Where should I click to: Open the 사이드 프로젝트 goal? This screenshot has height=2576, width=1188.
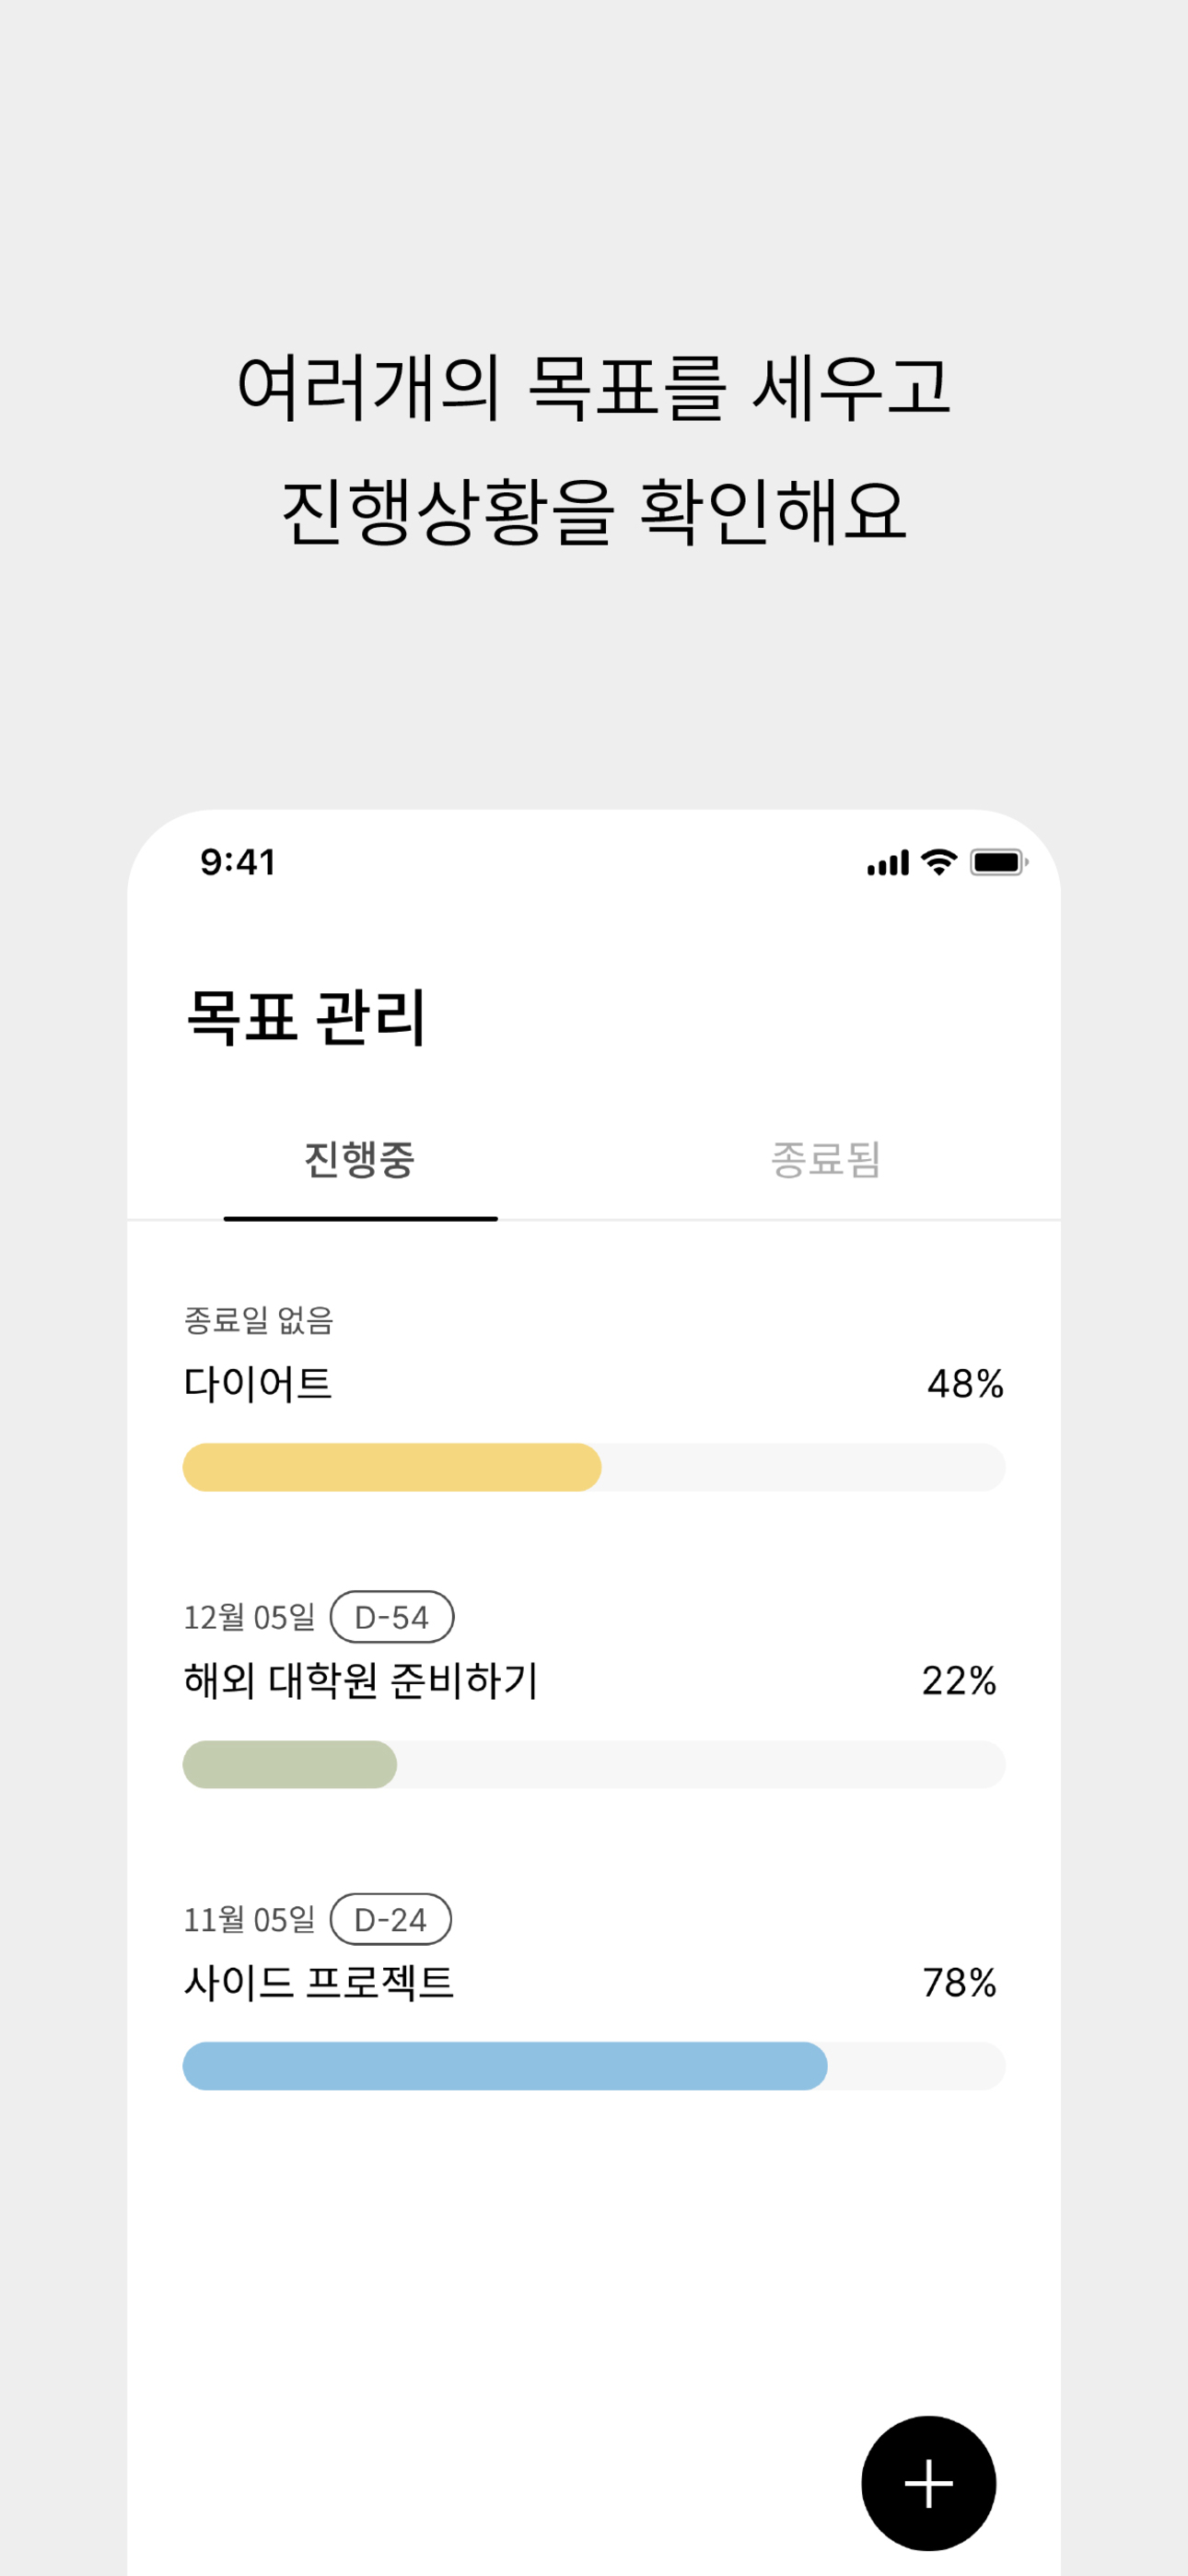[594, 1991]
